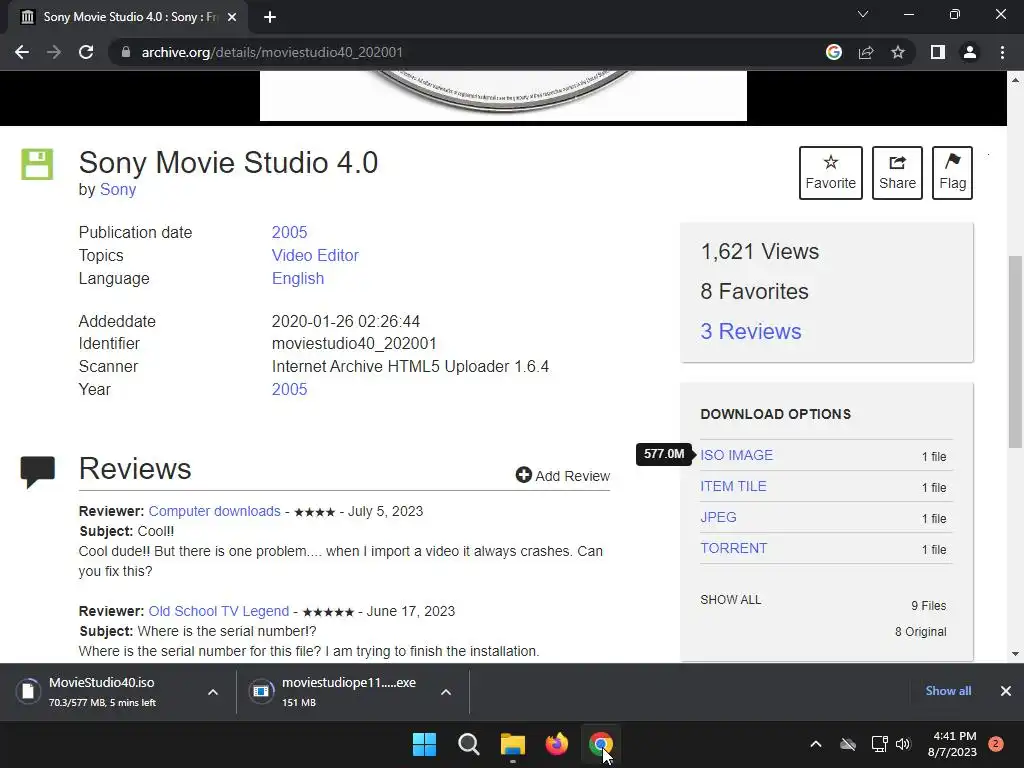
Task: Open the volume speaker icon
Action: (x=903, y=744)
